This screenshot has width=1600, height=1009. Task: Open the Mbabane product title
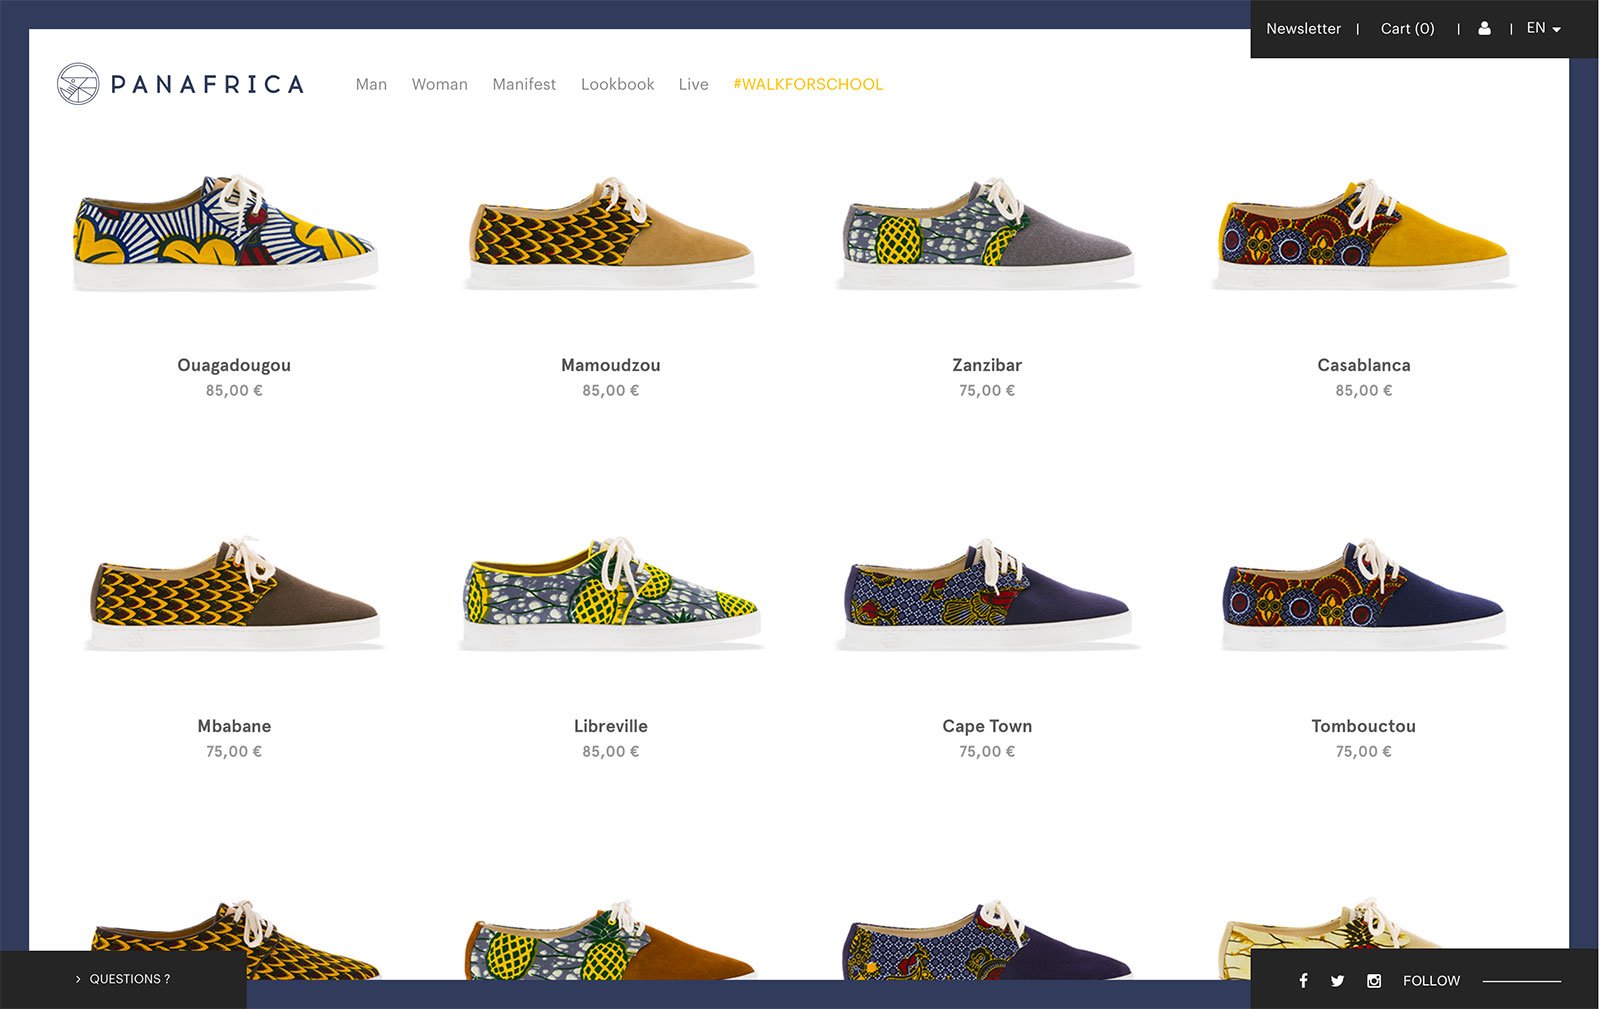click(234, 726)
